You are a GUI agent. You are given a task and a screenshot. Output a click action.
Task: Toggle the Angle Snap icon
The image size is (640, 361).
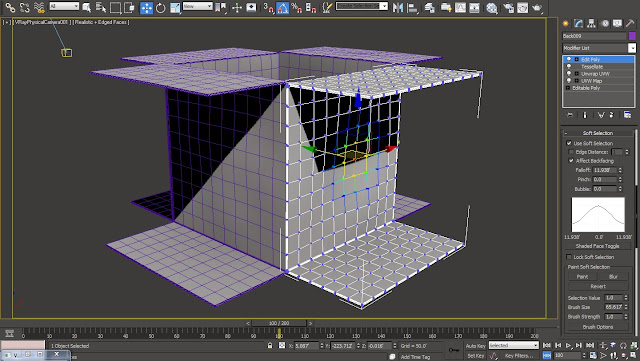click(282, 7)
